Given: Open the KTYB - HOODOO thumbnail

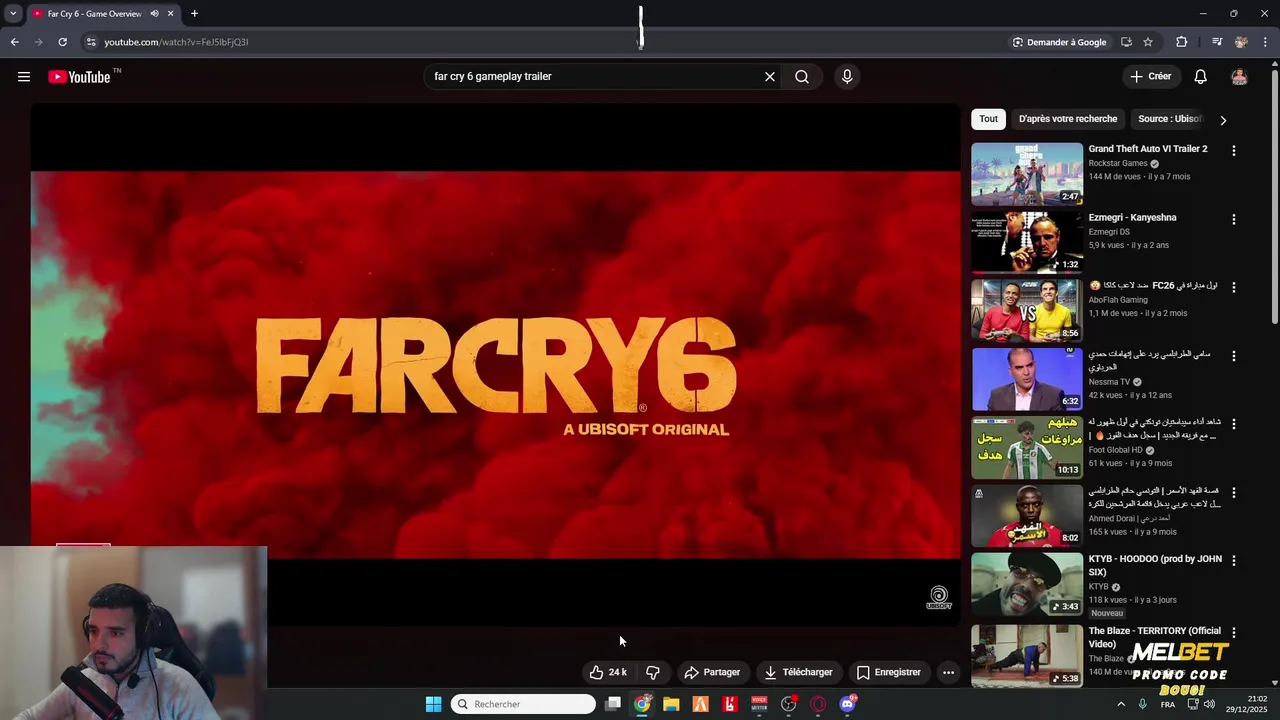Looking at the screenshot, I should [1027, 585].
